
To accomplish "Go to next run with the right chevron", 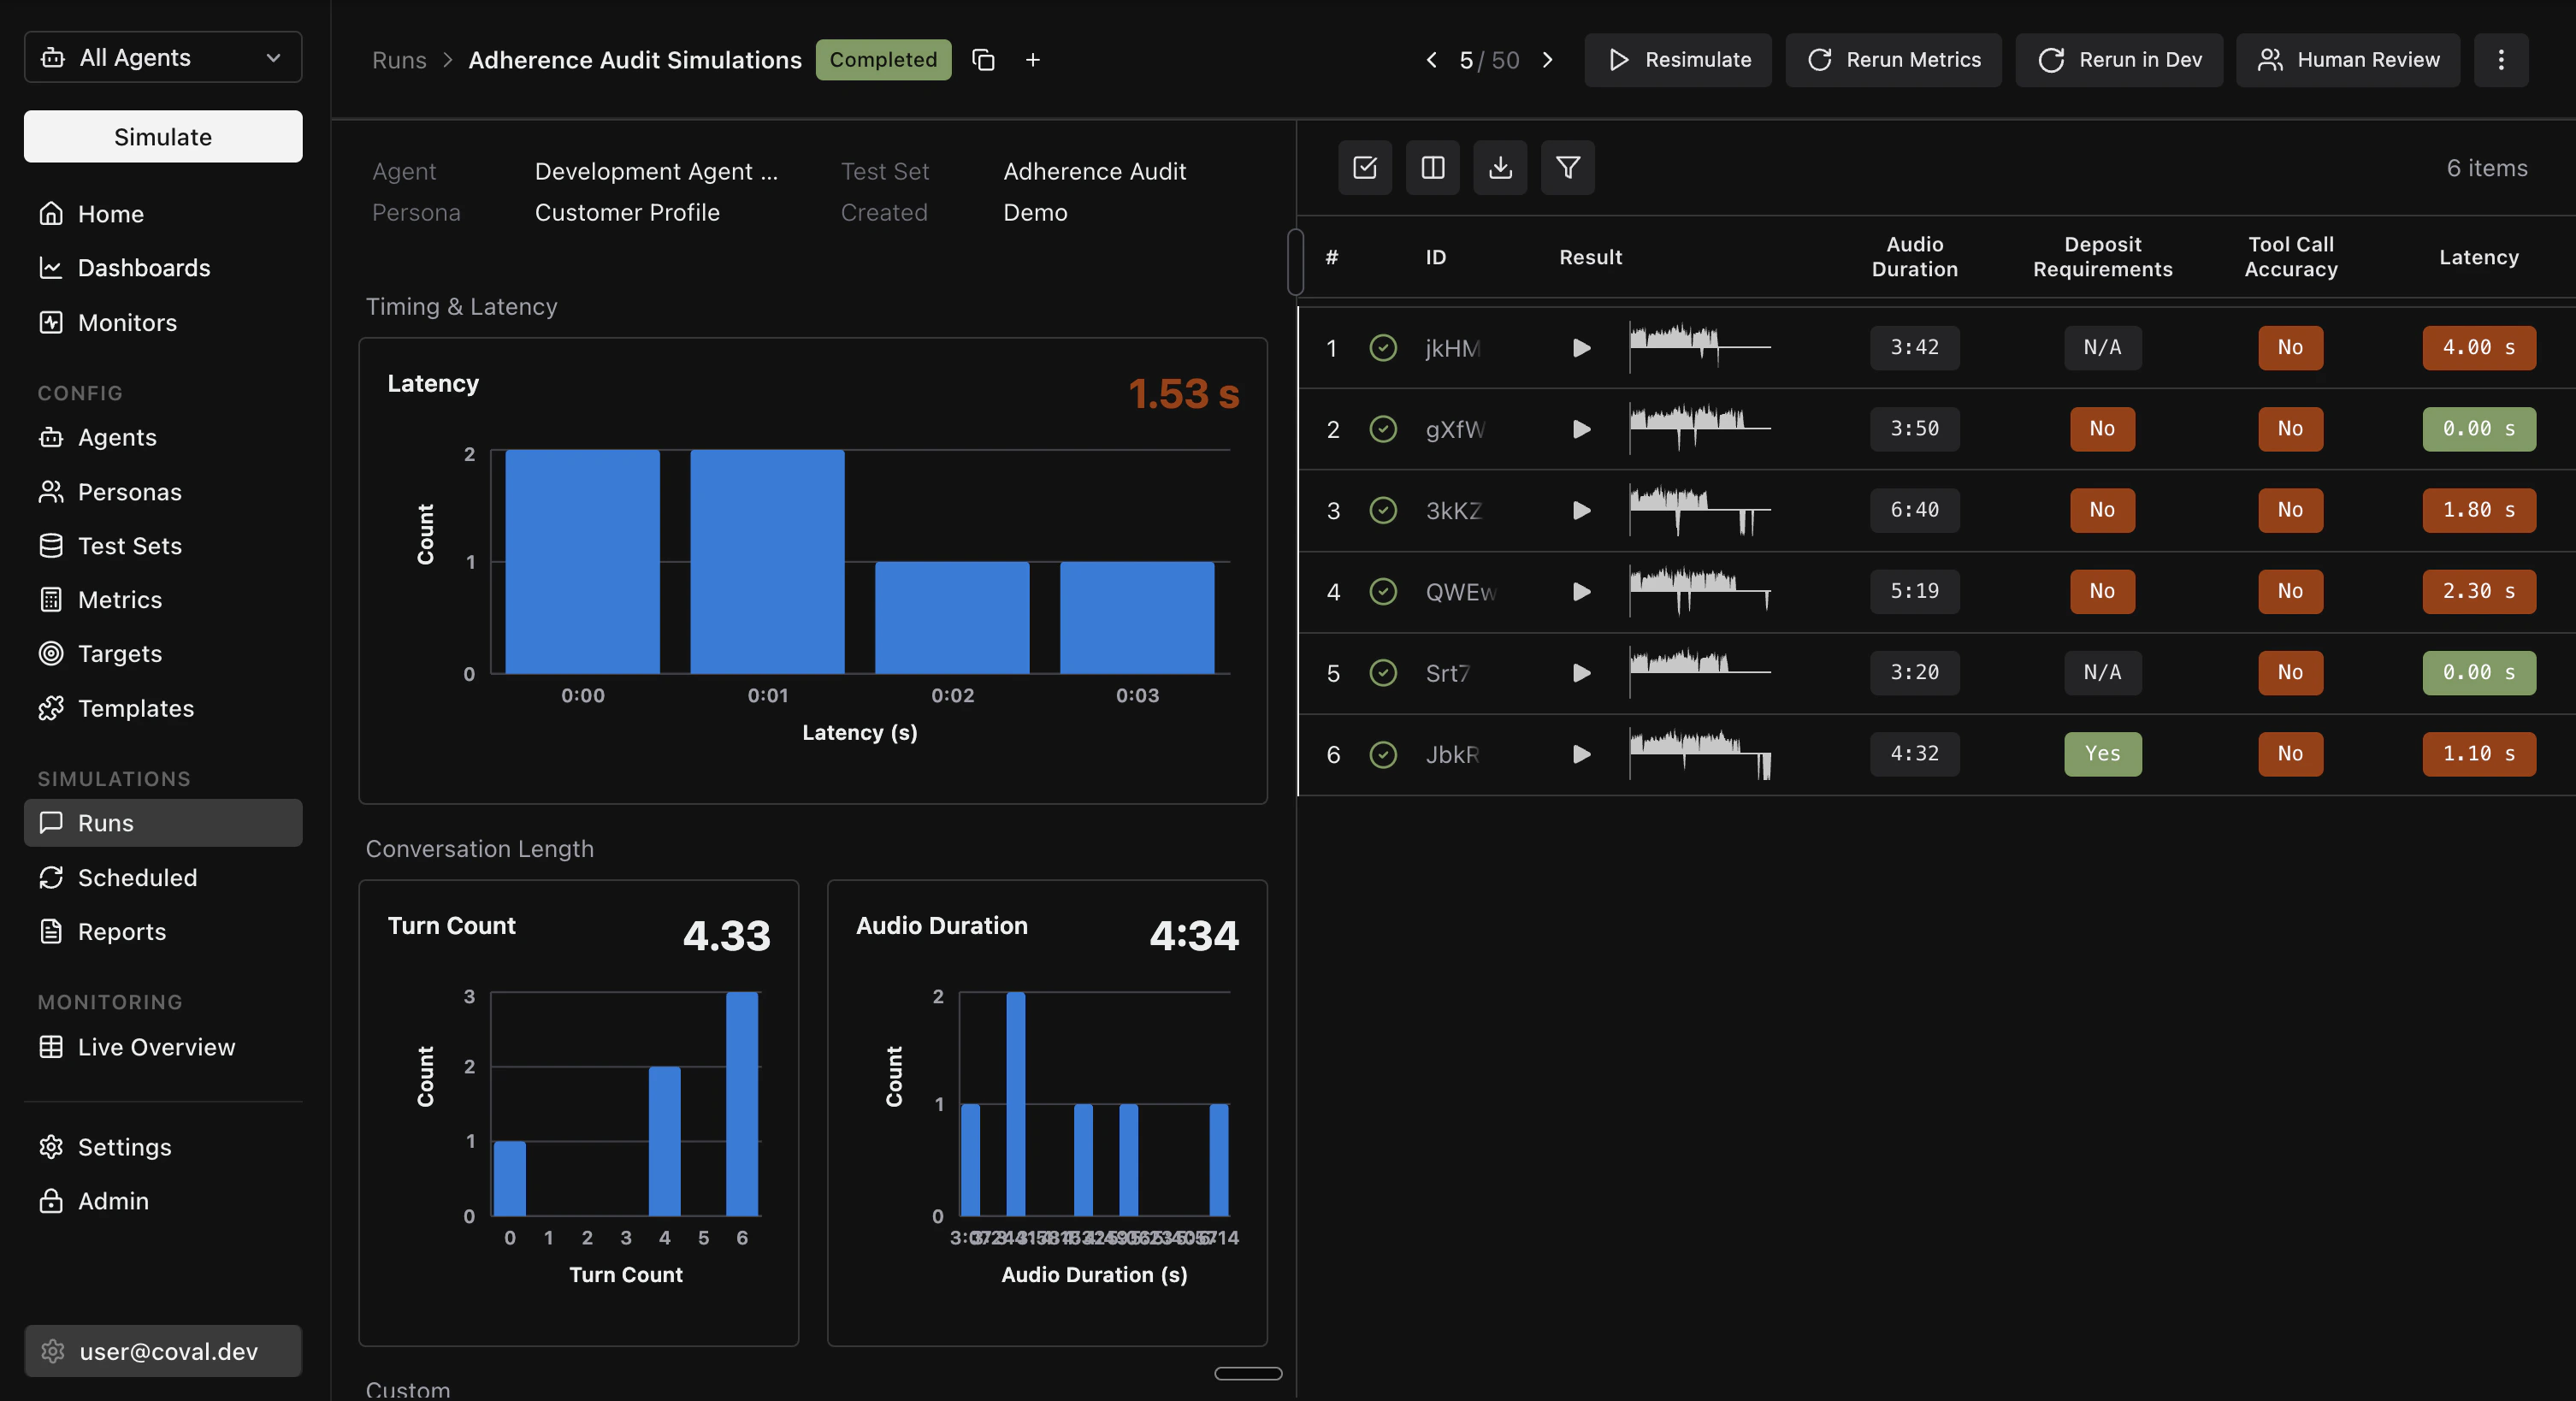I will pyautogui.click(x=1547, y=60).
